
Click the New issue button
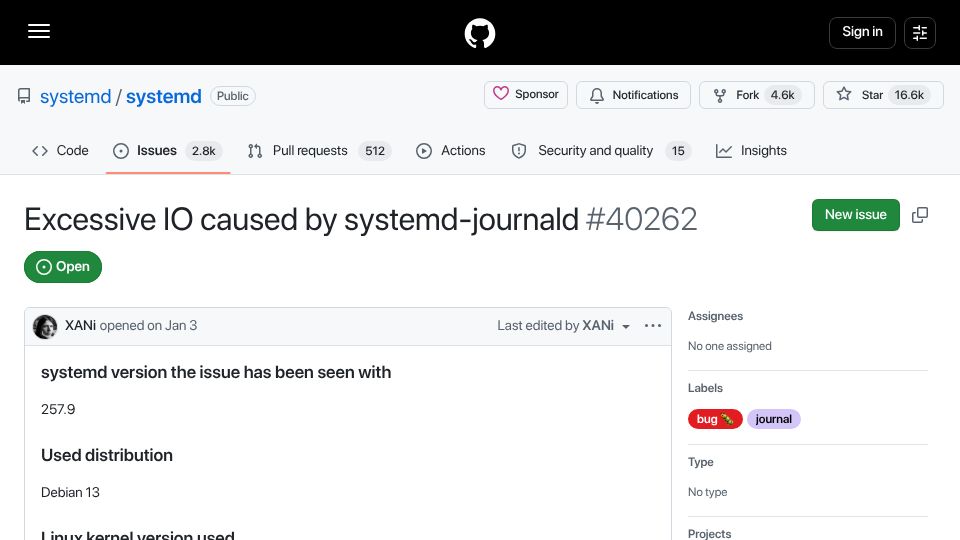[x=855, y=215]
